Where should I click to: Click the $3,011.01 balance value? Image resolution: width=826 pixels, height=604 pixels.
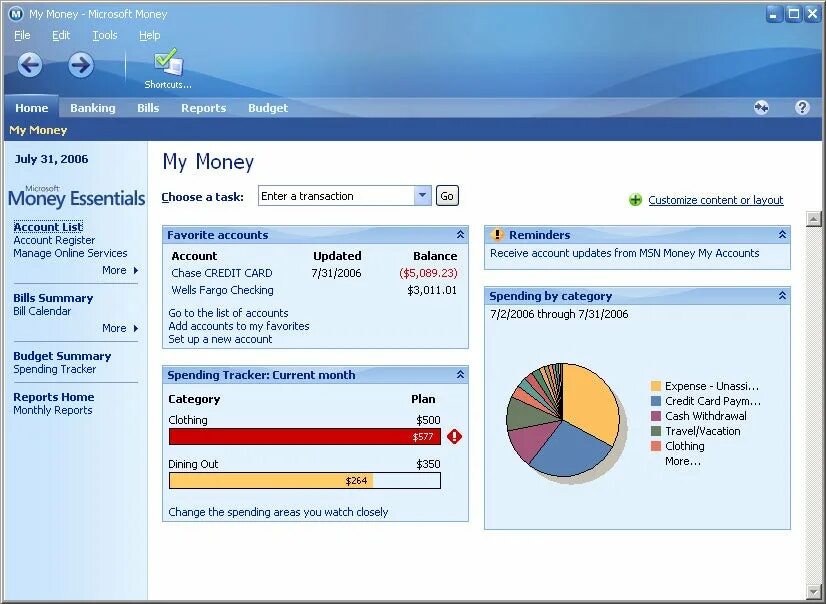tap(432, 290)
